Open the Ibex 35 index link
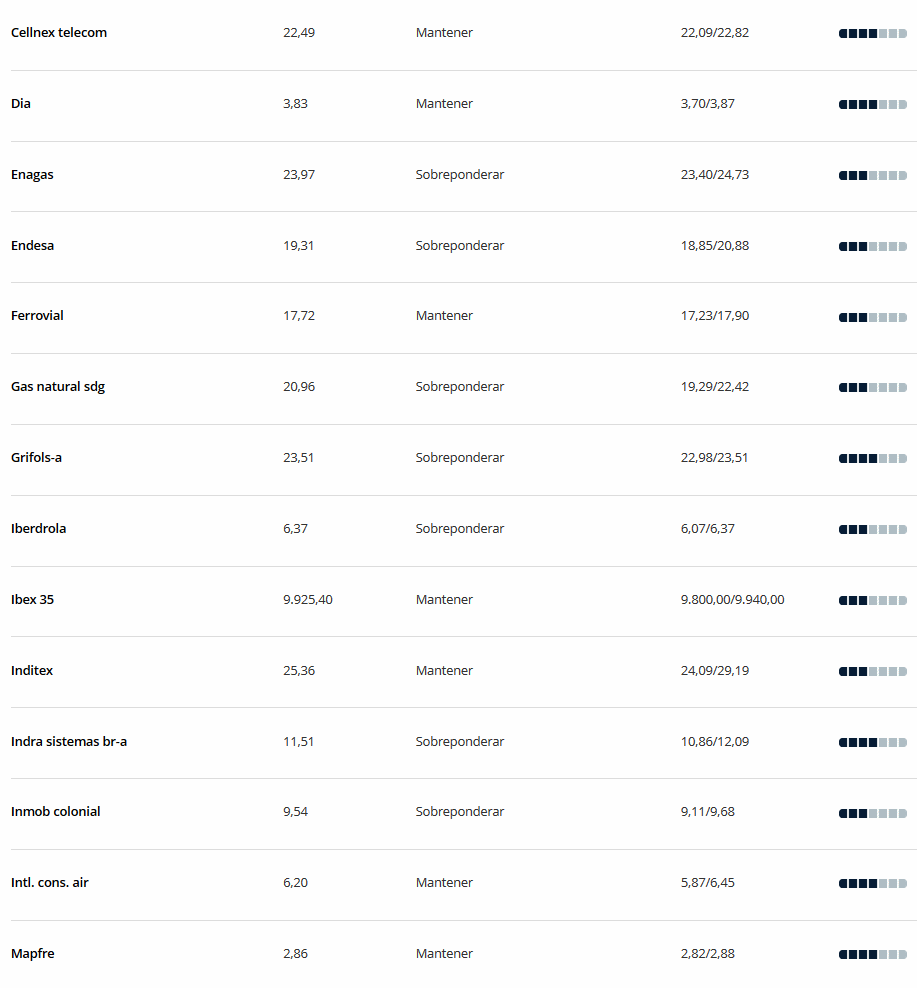This screenshot has width=917, height=988. pyautogui.click(x=32, y=599)
